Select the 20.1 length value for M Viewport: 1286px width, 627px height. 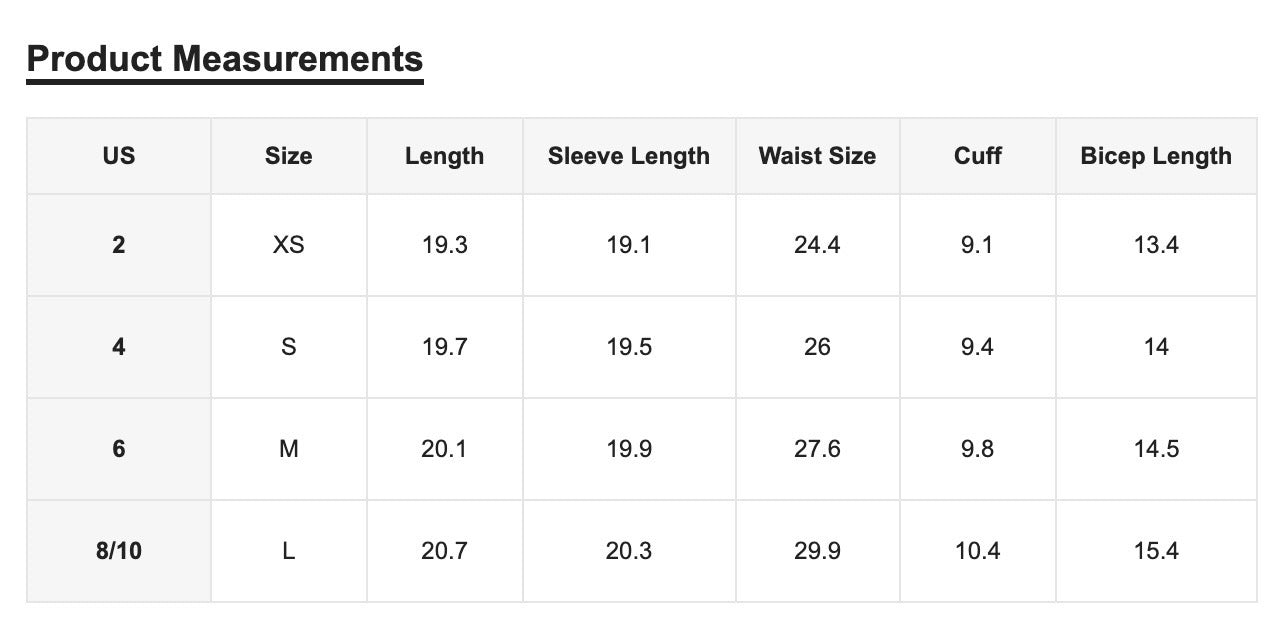click(445, 449)
